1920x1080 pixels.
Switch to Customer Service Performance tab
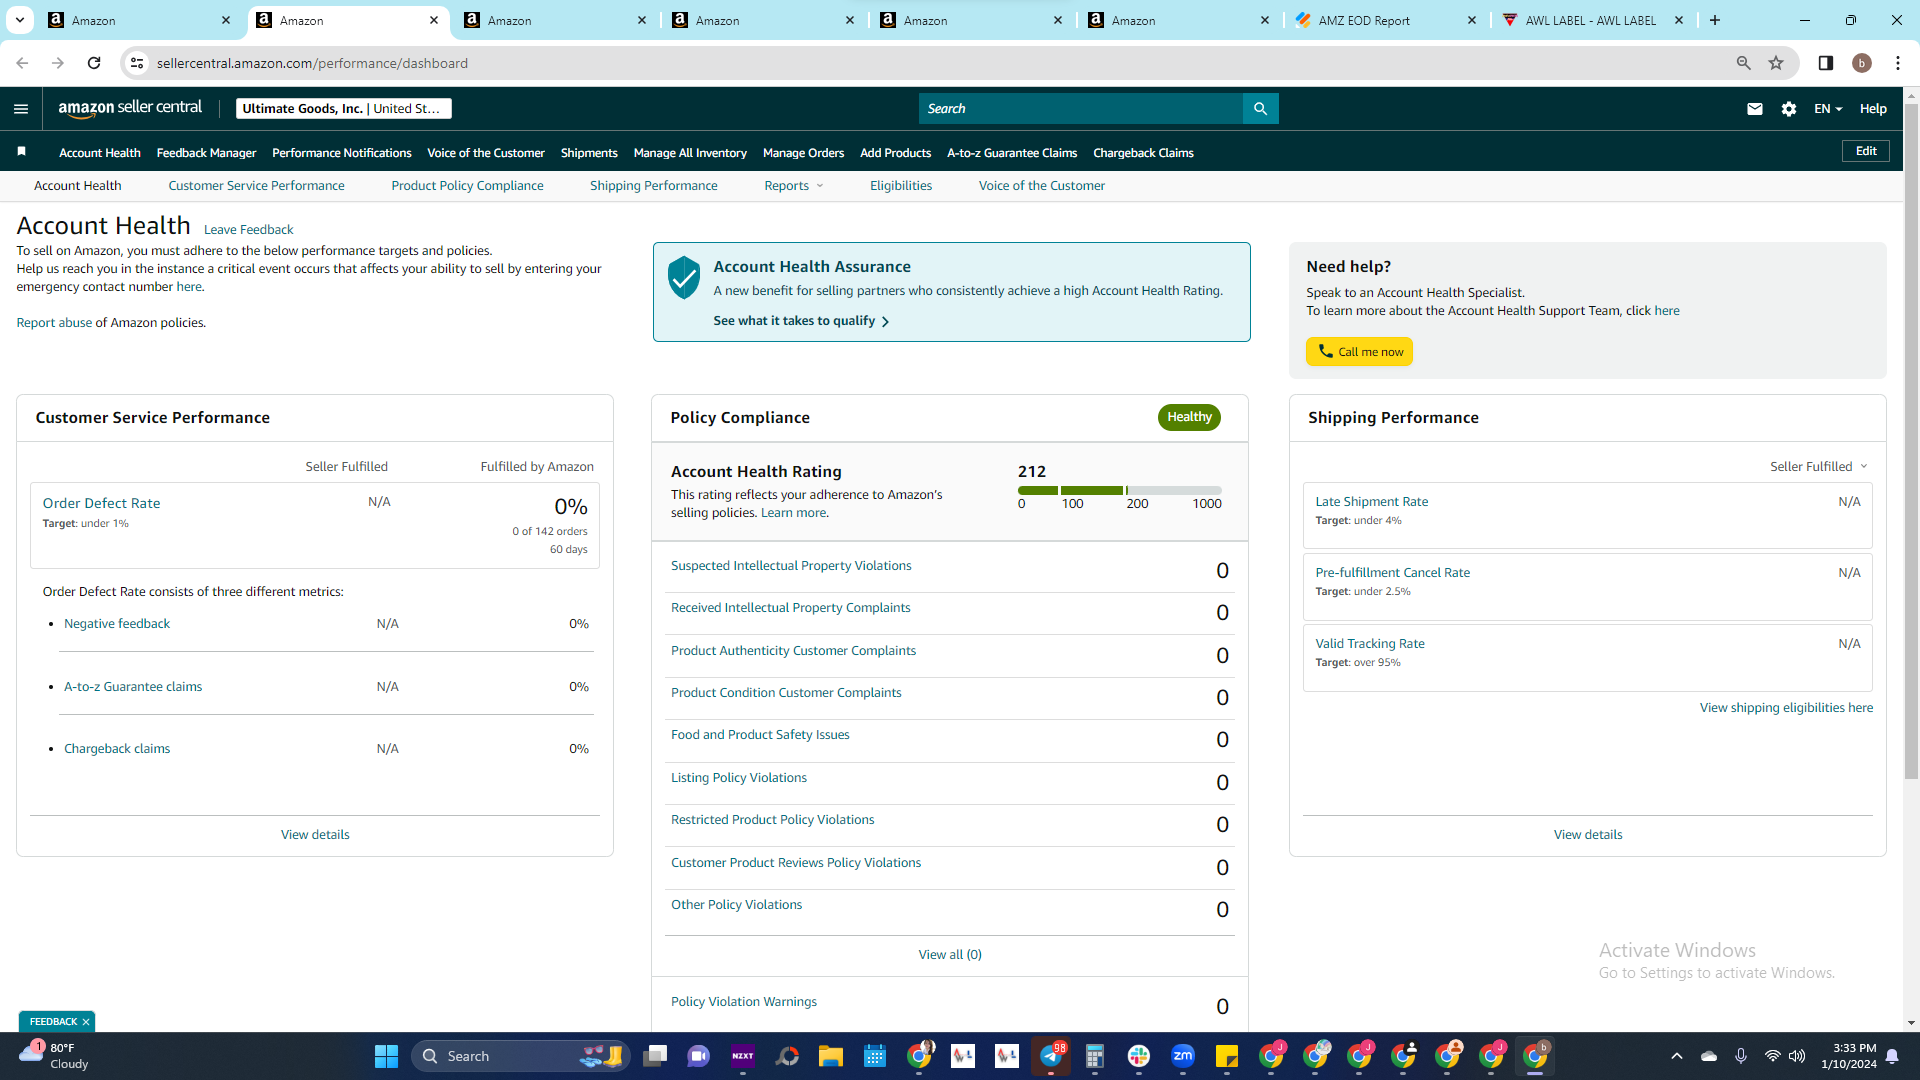point(256,186)
